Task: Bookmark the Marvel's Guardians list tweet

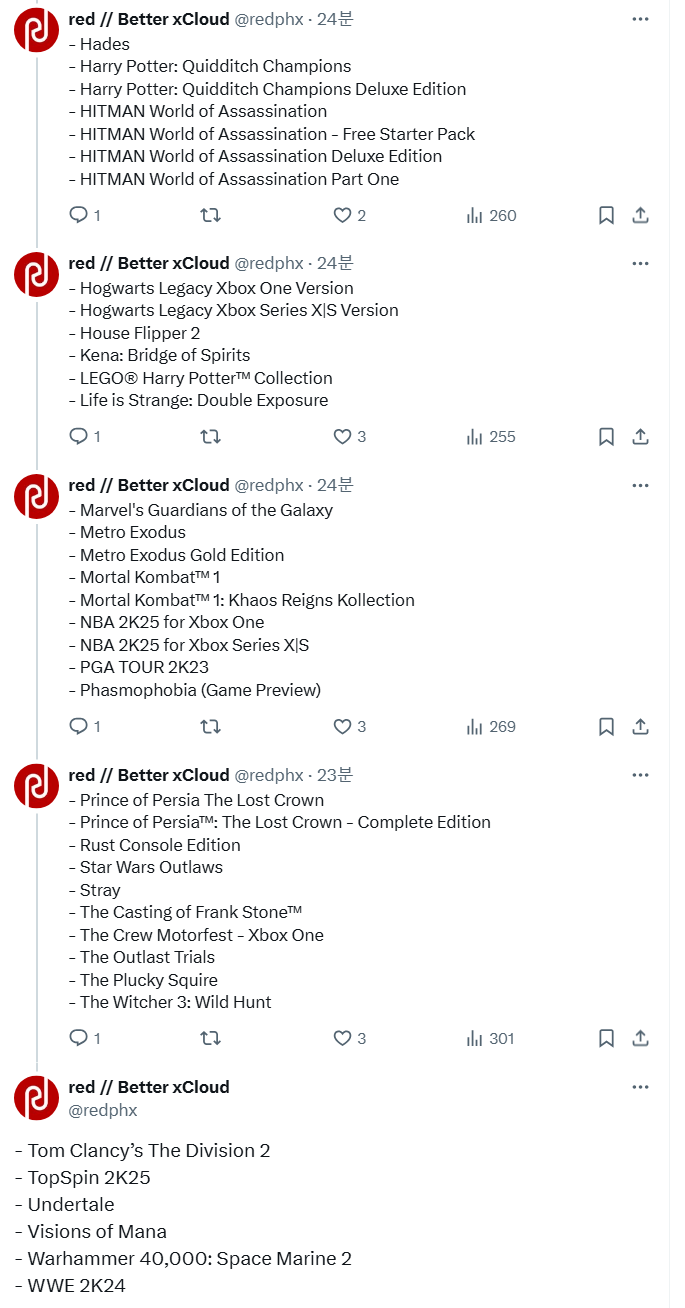Action: tap(606, 726)
